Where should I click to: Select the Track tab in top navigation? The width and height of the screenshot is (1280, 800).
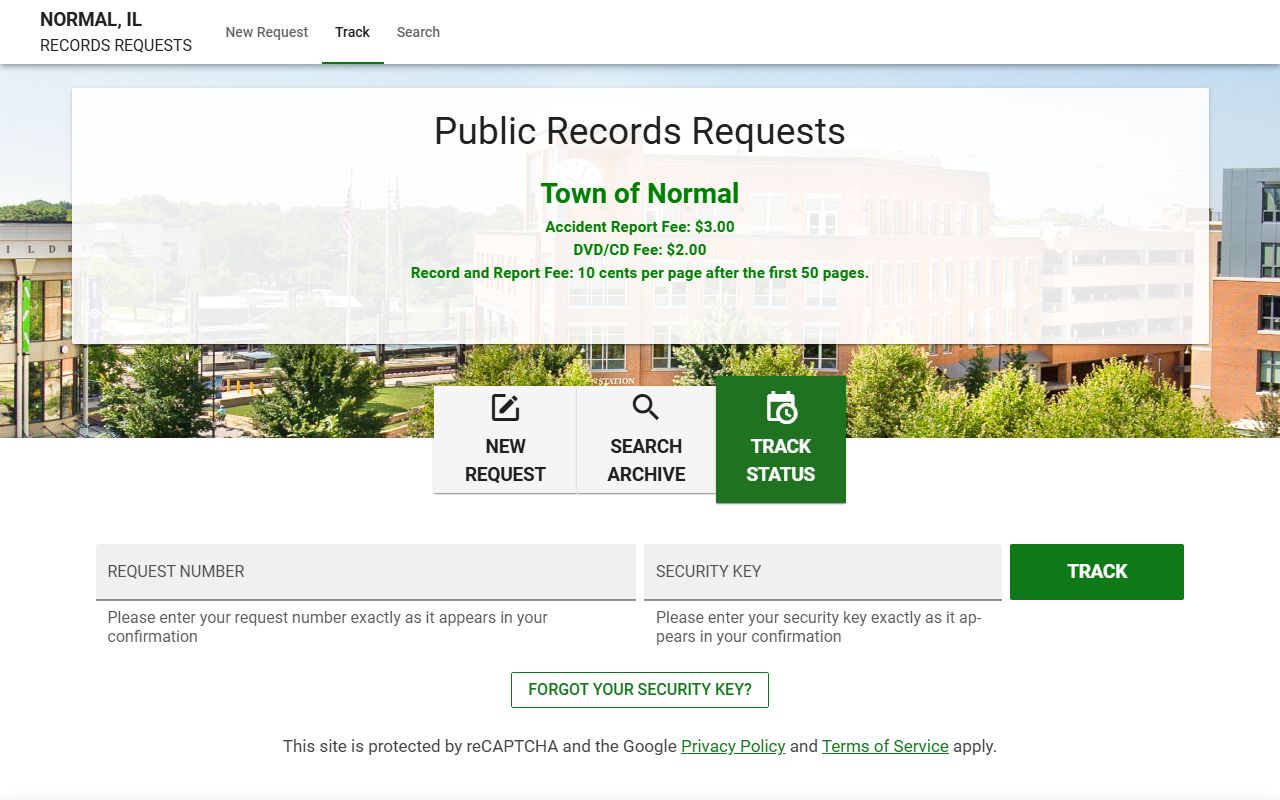tap(353, 32)
